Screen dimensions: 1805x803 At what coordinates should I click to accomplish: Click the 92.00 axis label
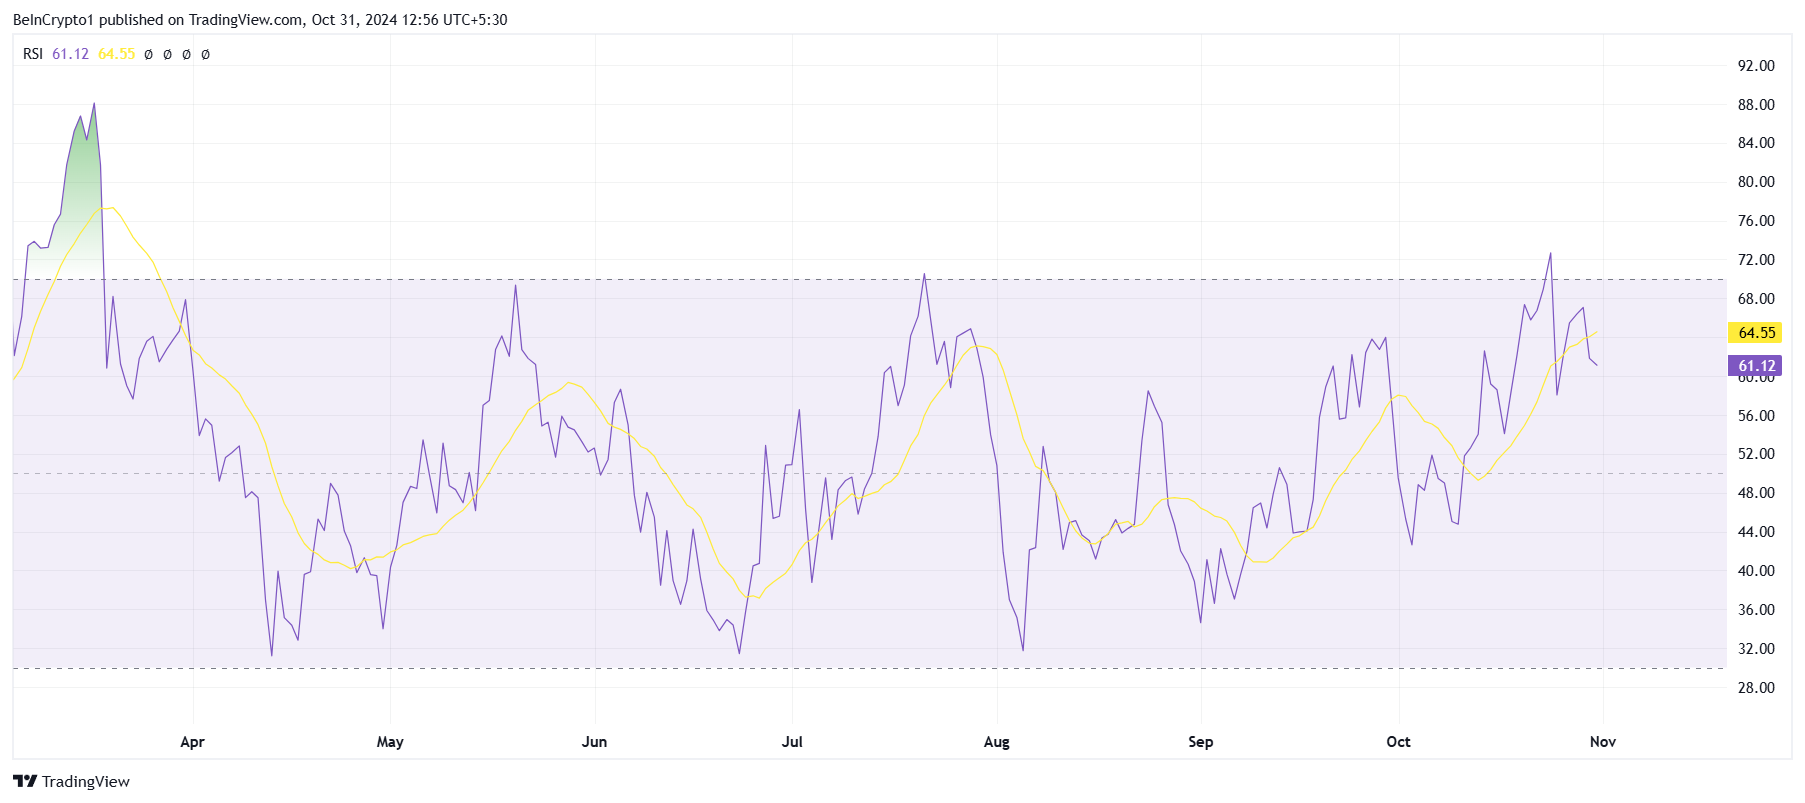[x=1756, y=66]
